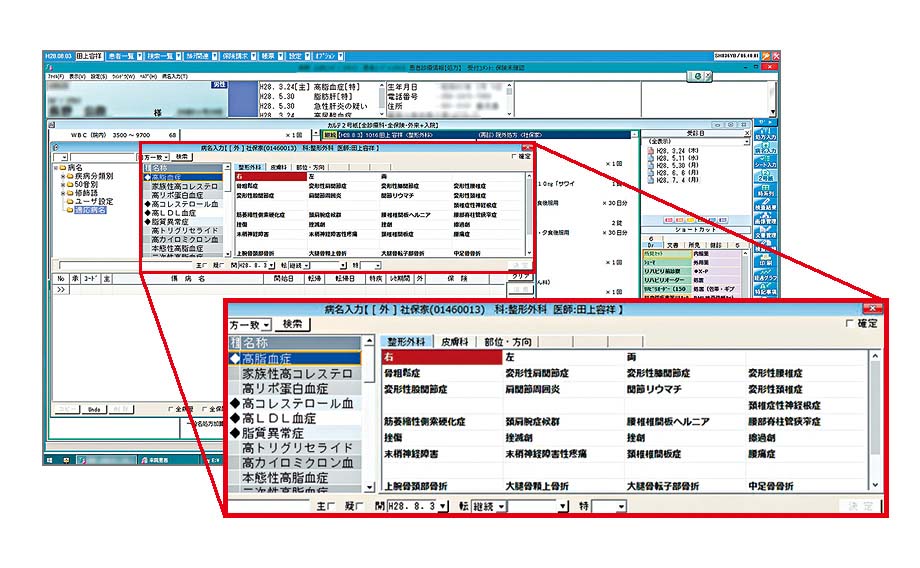This screenshot has width=920, height=568.
Task: Open the 前方一致 match-type dropdown in enlarged dialog
Action: pos(266,325)
